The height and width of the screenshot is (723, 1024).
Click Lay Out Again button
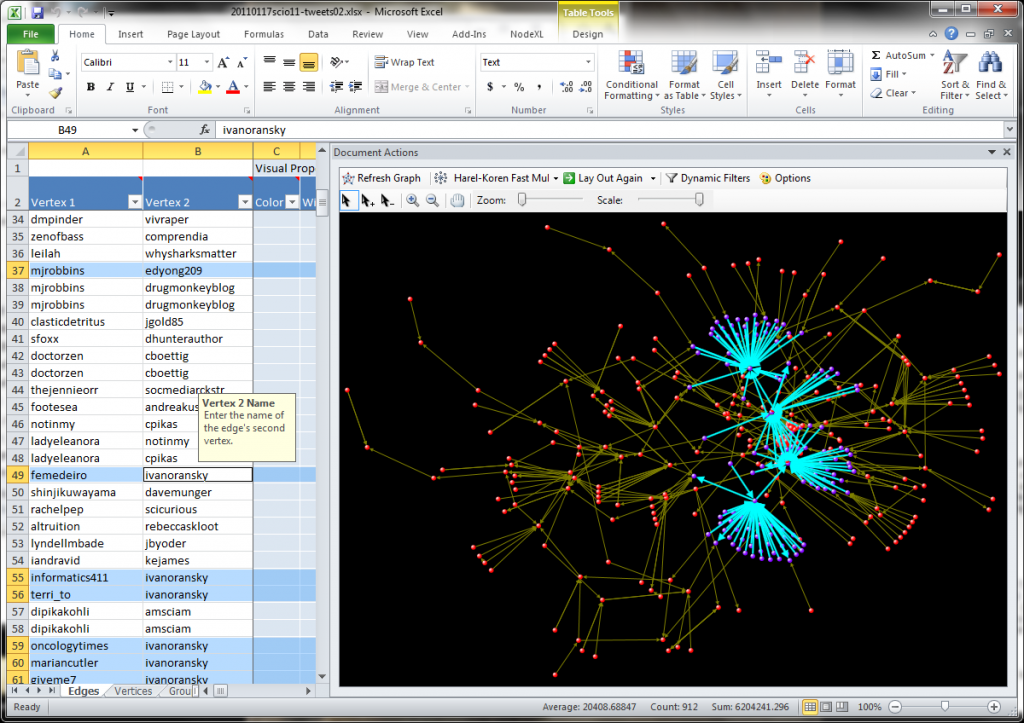click(603, 178)
